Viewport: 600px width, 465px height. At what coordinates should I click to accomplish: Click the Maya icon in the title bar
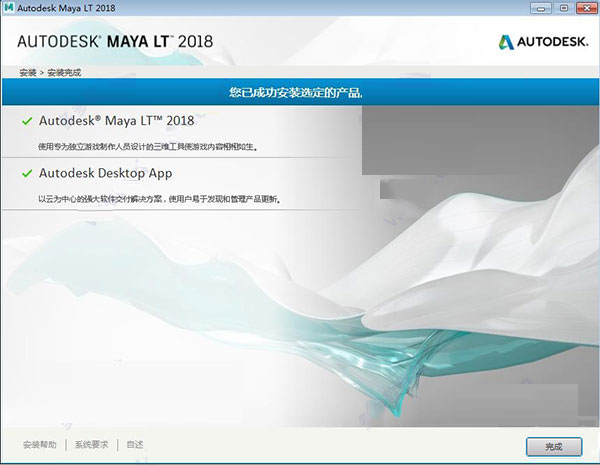pyautogui.click(x=8, y=8)
